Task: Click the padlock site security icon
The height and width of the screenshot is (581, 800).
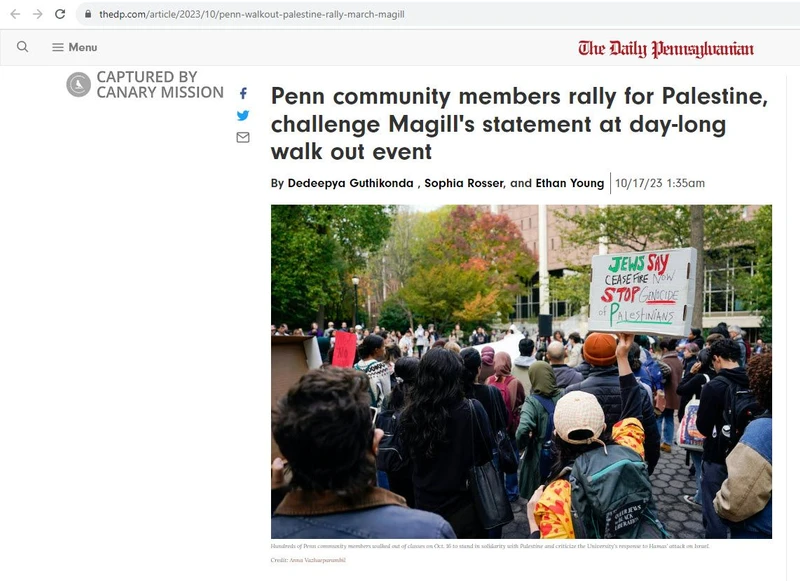Action: point(88,14)
